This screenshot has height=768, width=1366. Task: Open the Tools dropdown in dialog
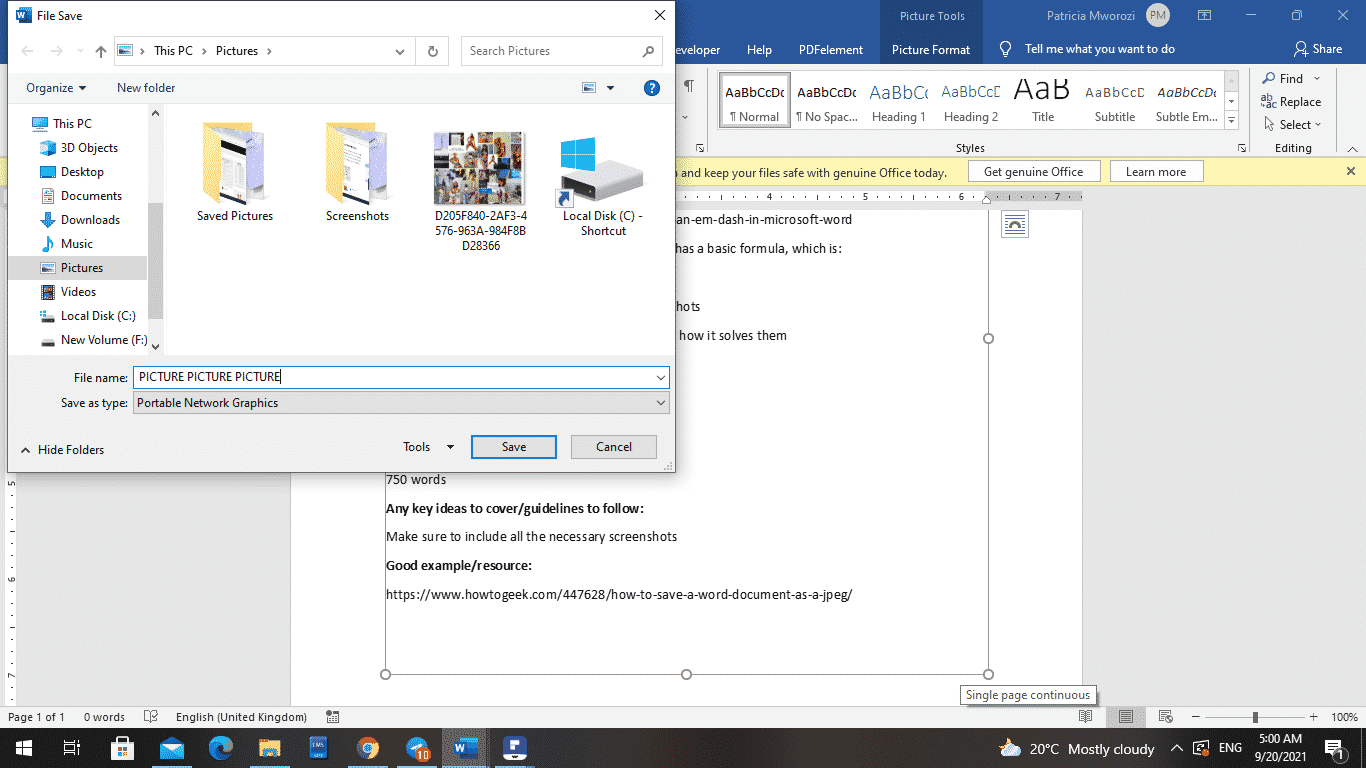[x=428, y=447]
